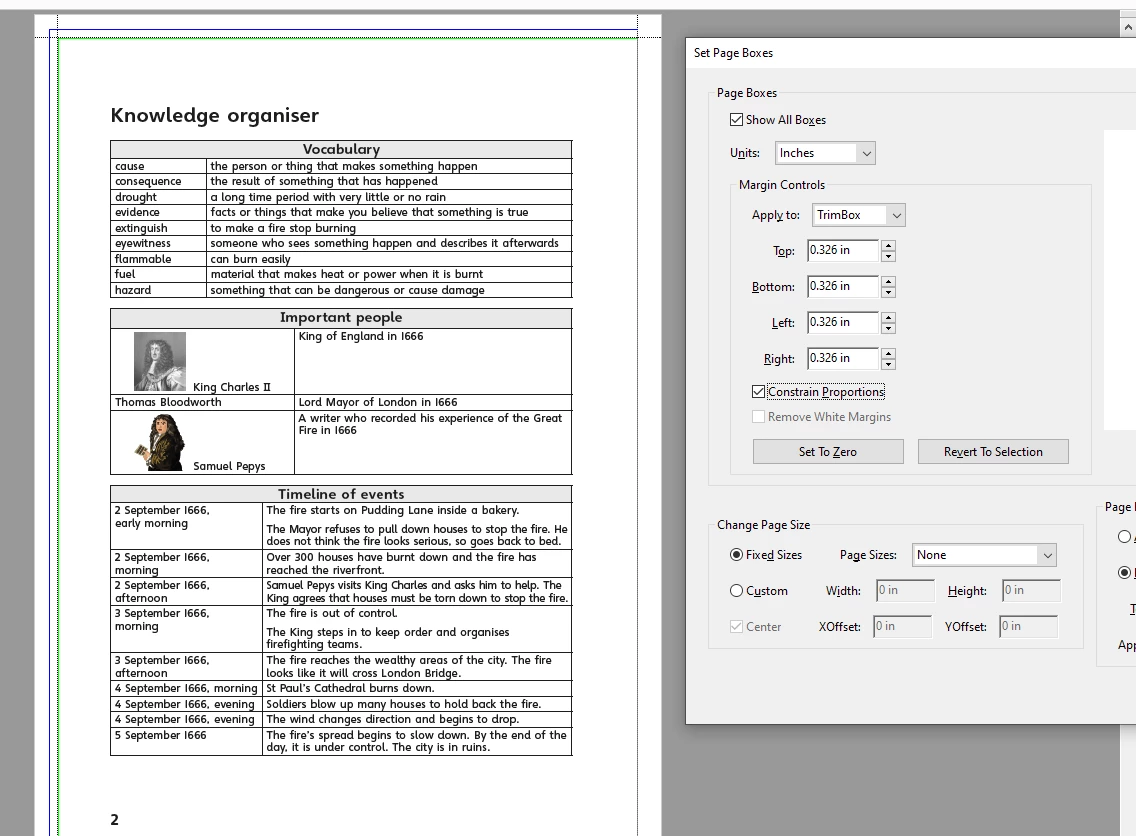1136x836 pixels.
Task: Open the Units dropdown showing Inches
Action: (x=825, y=153)
